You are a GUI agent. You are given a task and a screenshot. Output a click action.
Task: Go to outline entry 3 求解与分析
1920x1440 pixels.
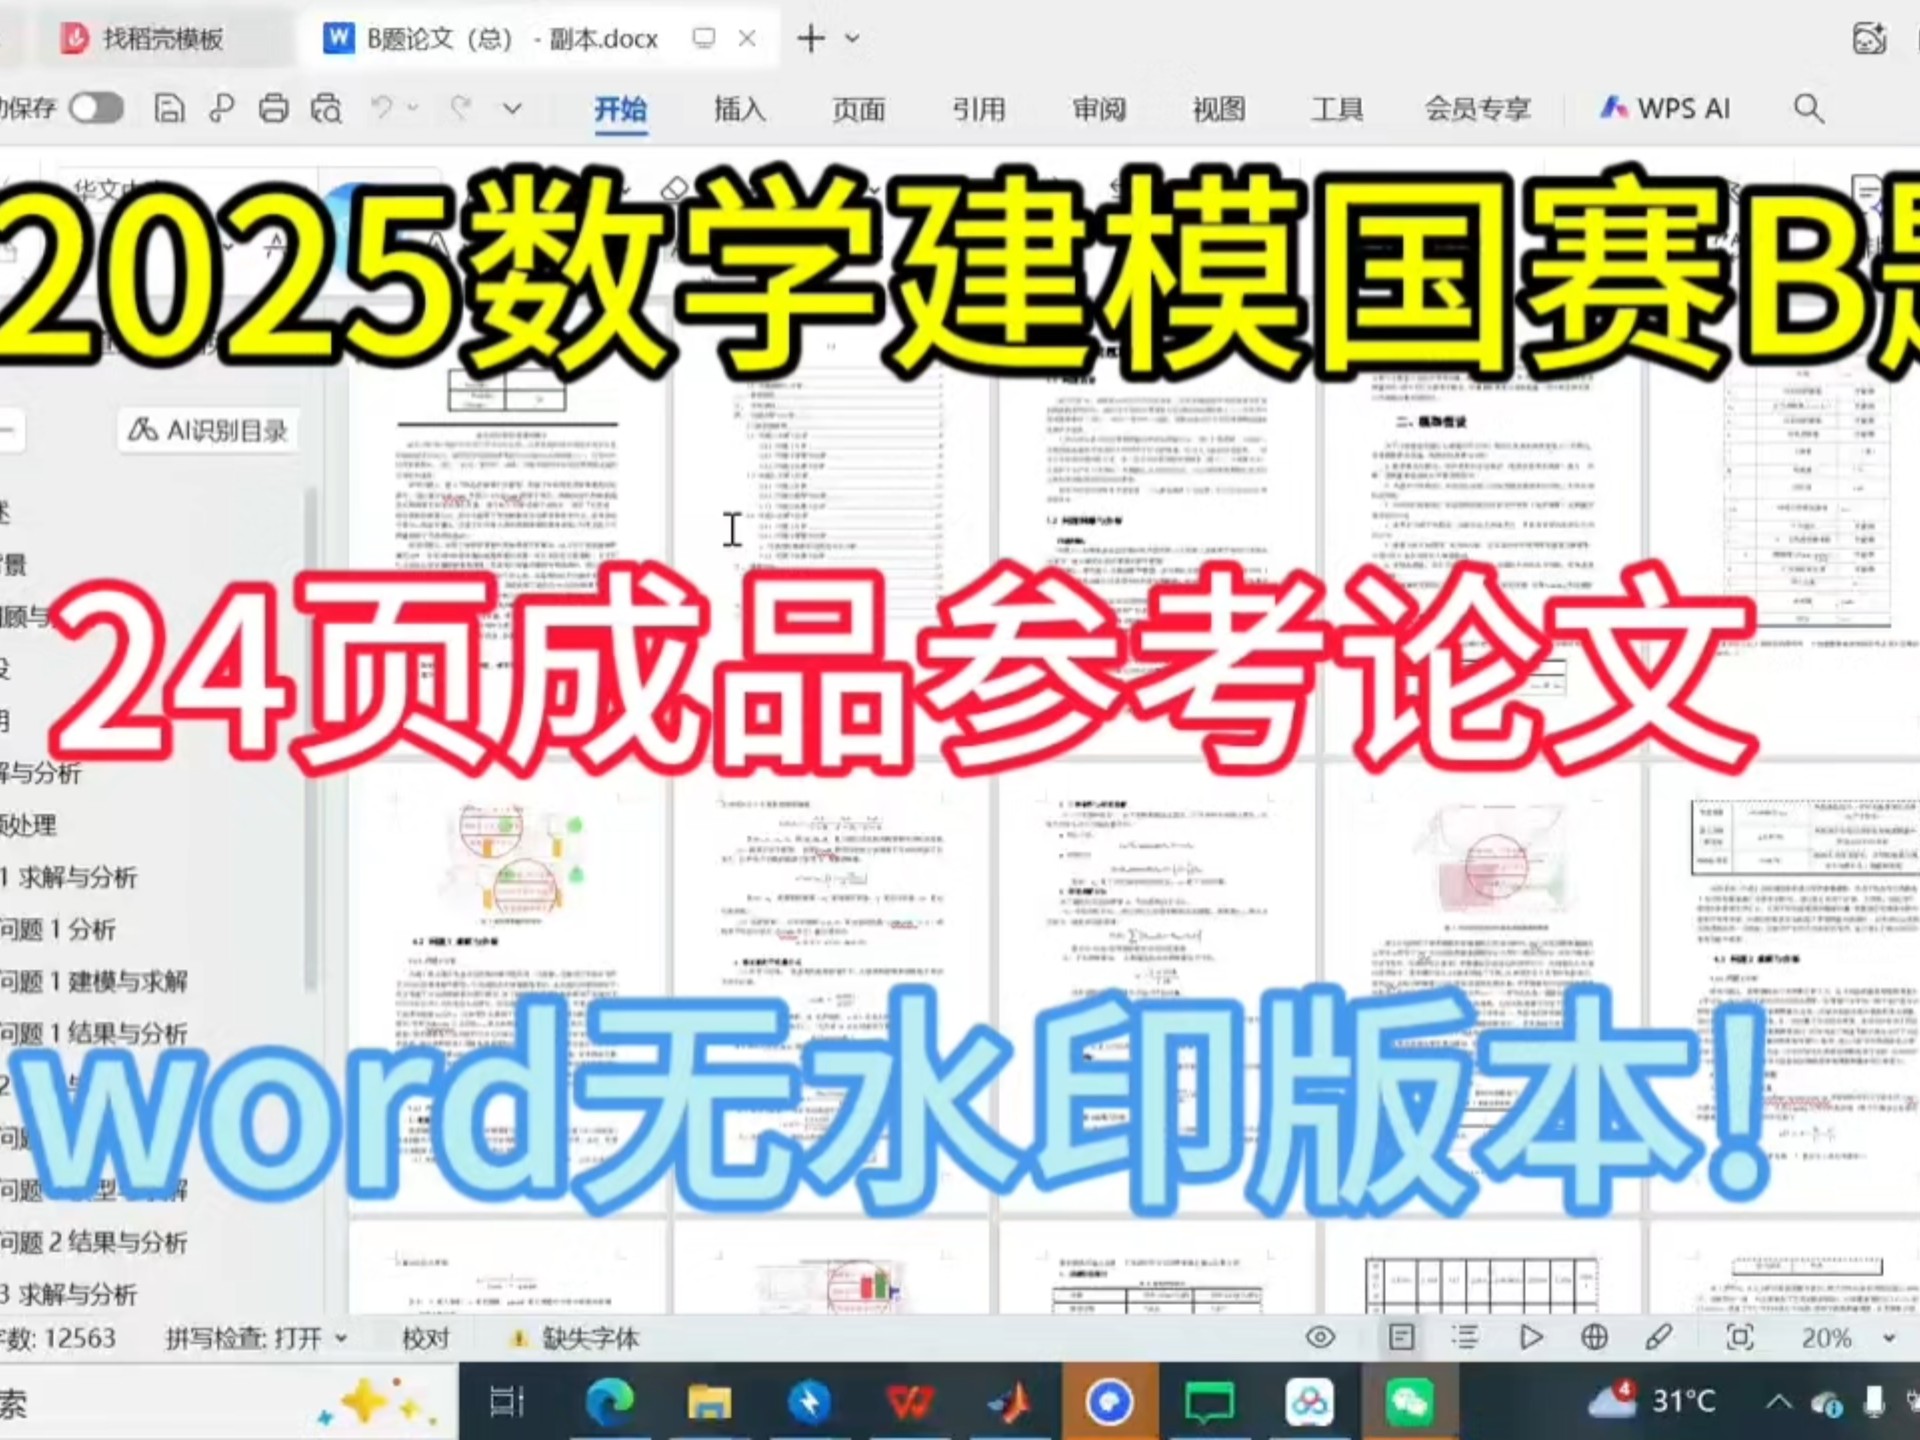click(69, 1294)
